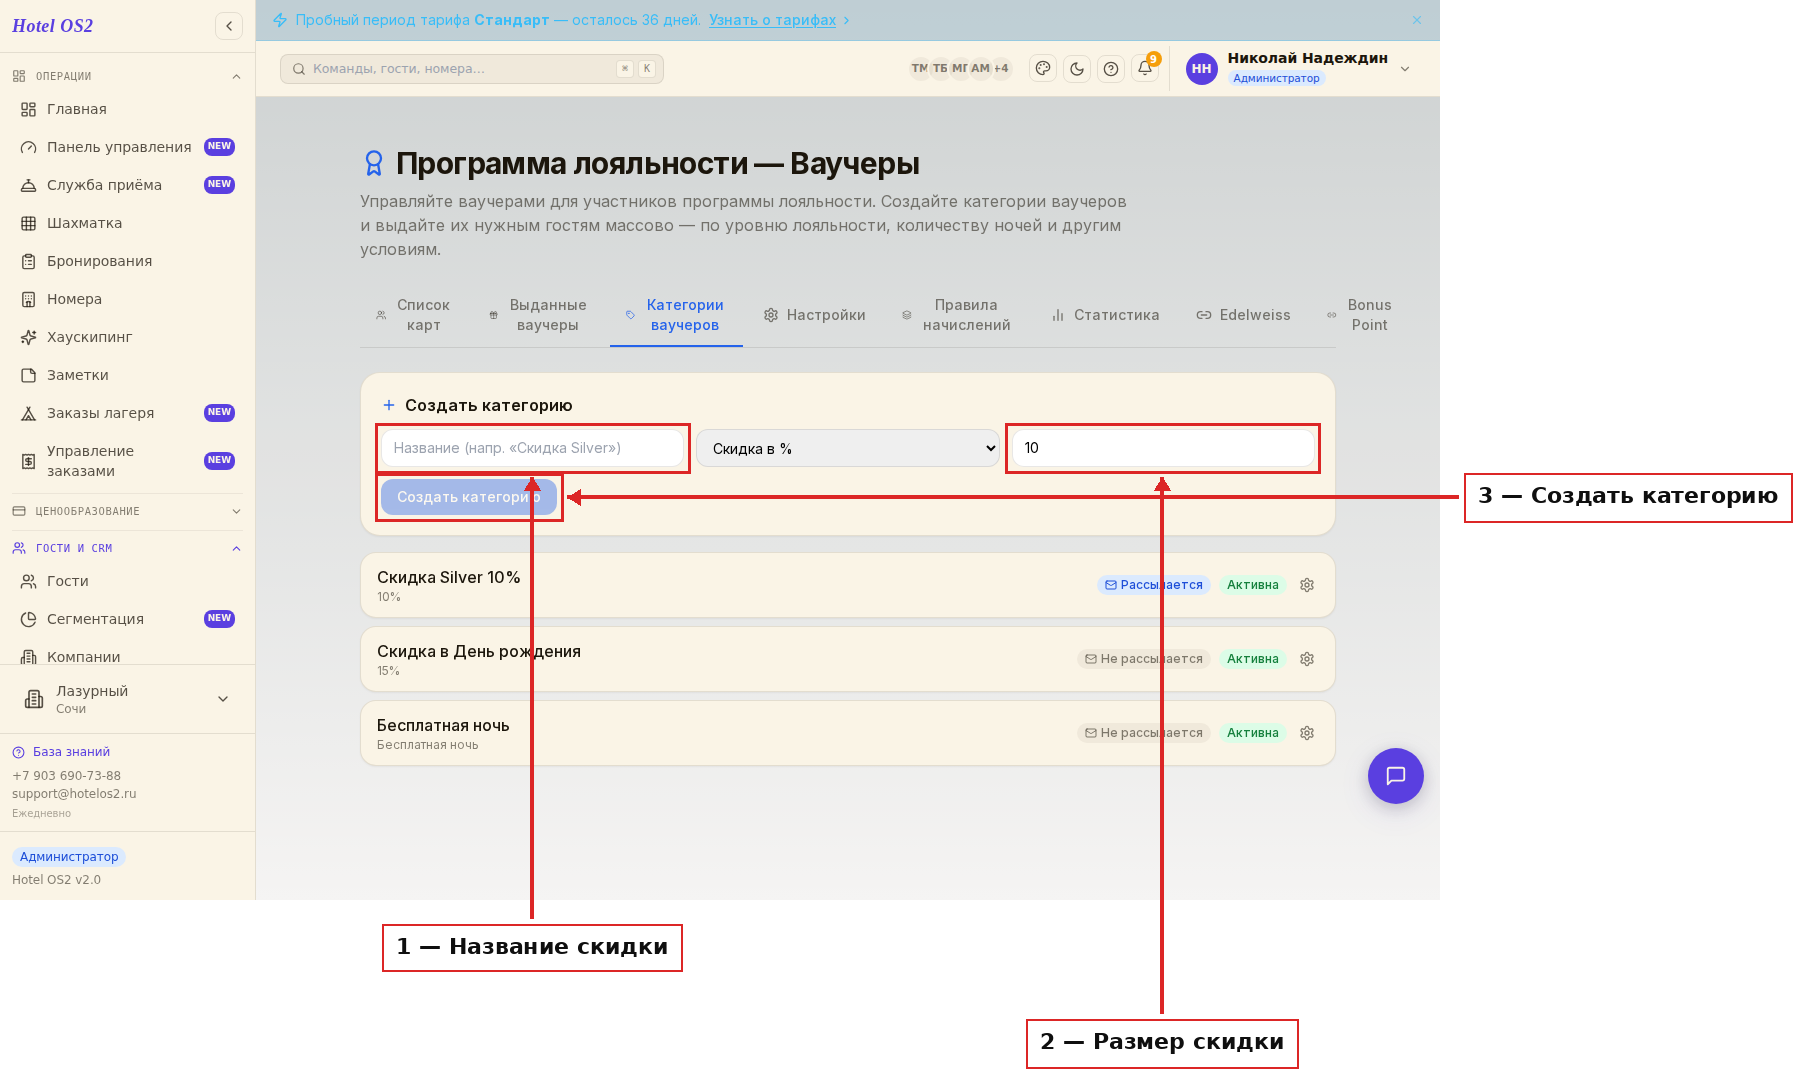The height and width of the screenshot is (1092, 1816).
Task: Open Главная in the sidebar
Action: [127, 109]
